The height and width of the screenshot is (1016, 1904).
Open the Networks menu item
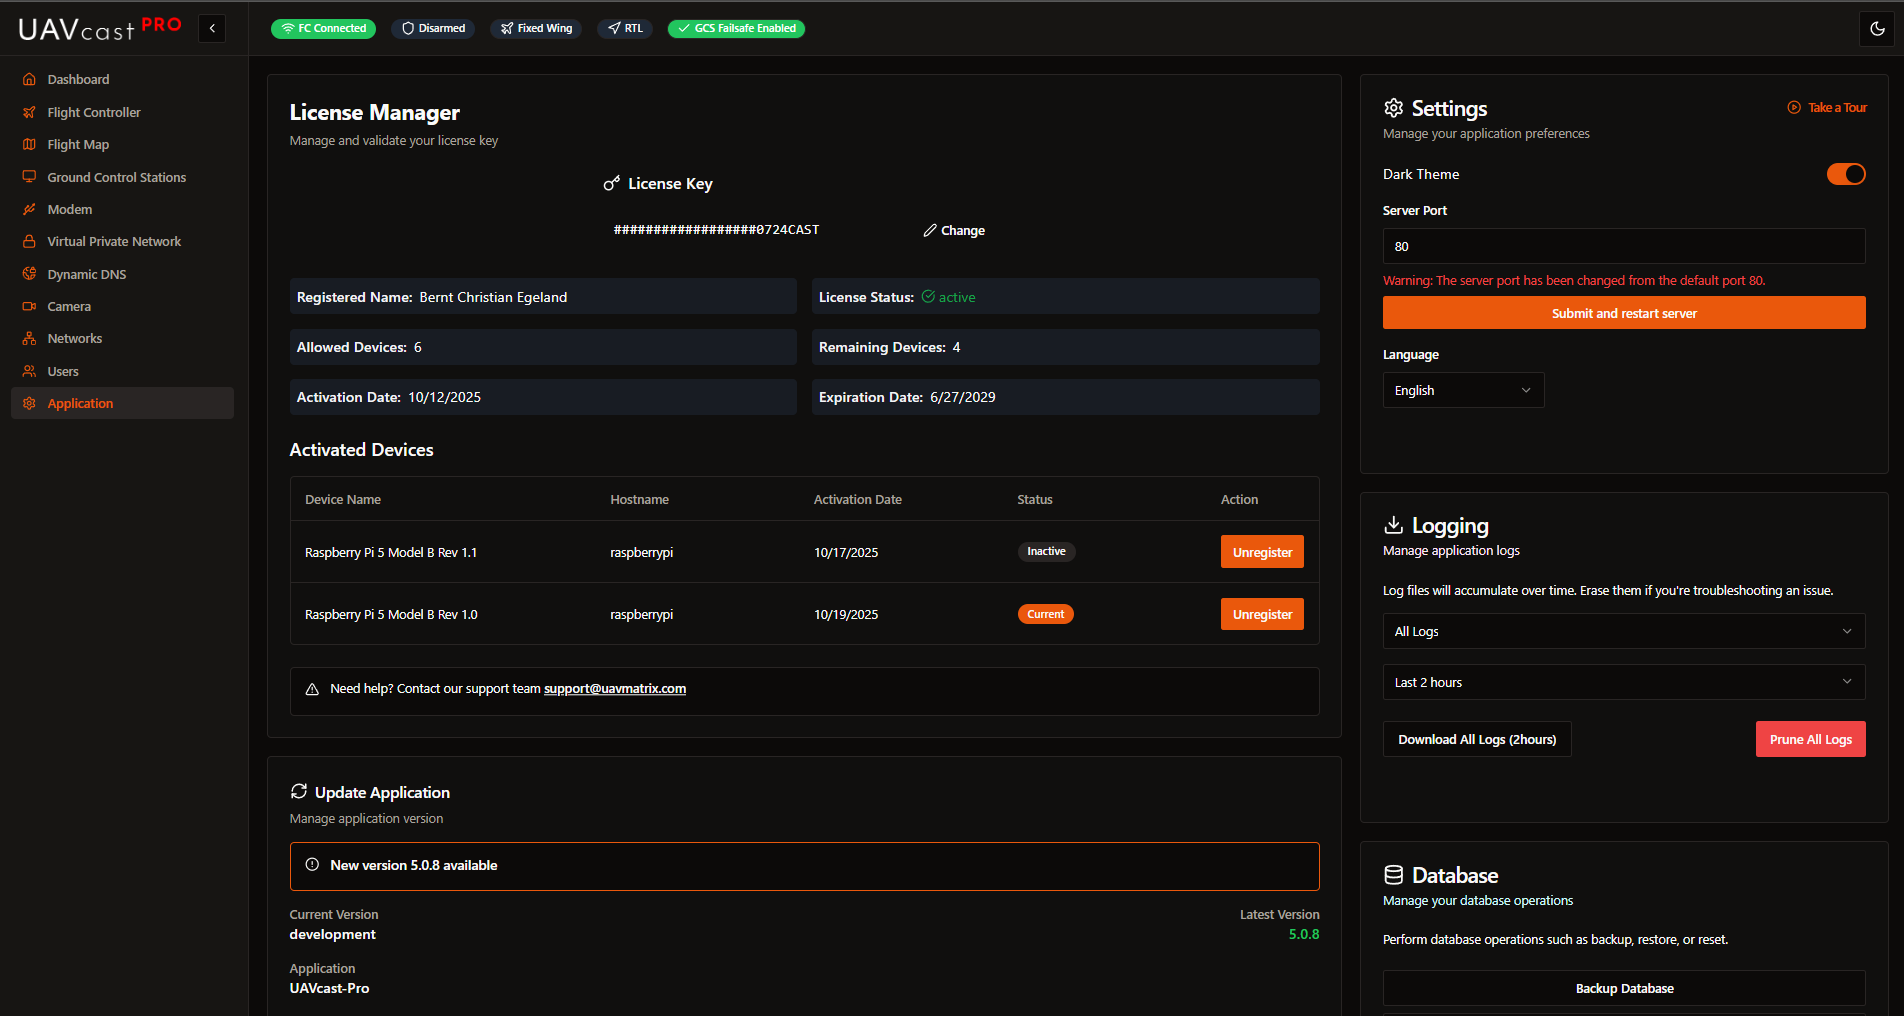click(75, 338)
